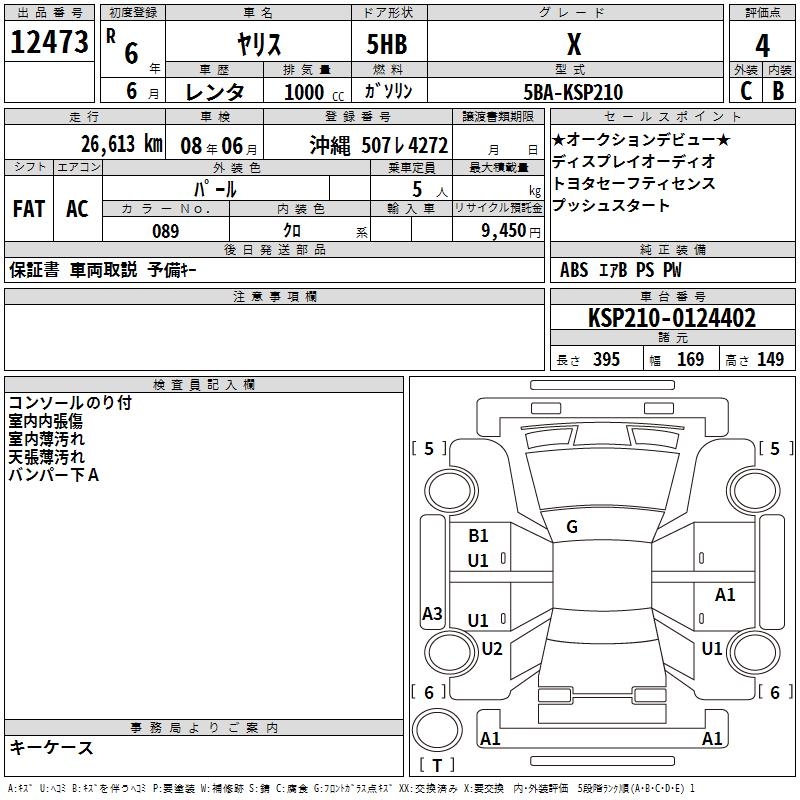Select length value 395
Viewport: 800px width, 800px height.
tap(606, 359)
